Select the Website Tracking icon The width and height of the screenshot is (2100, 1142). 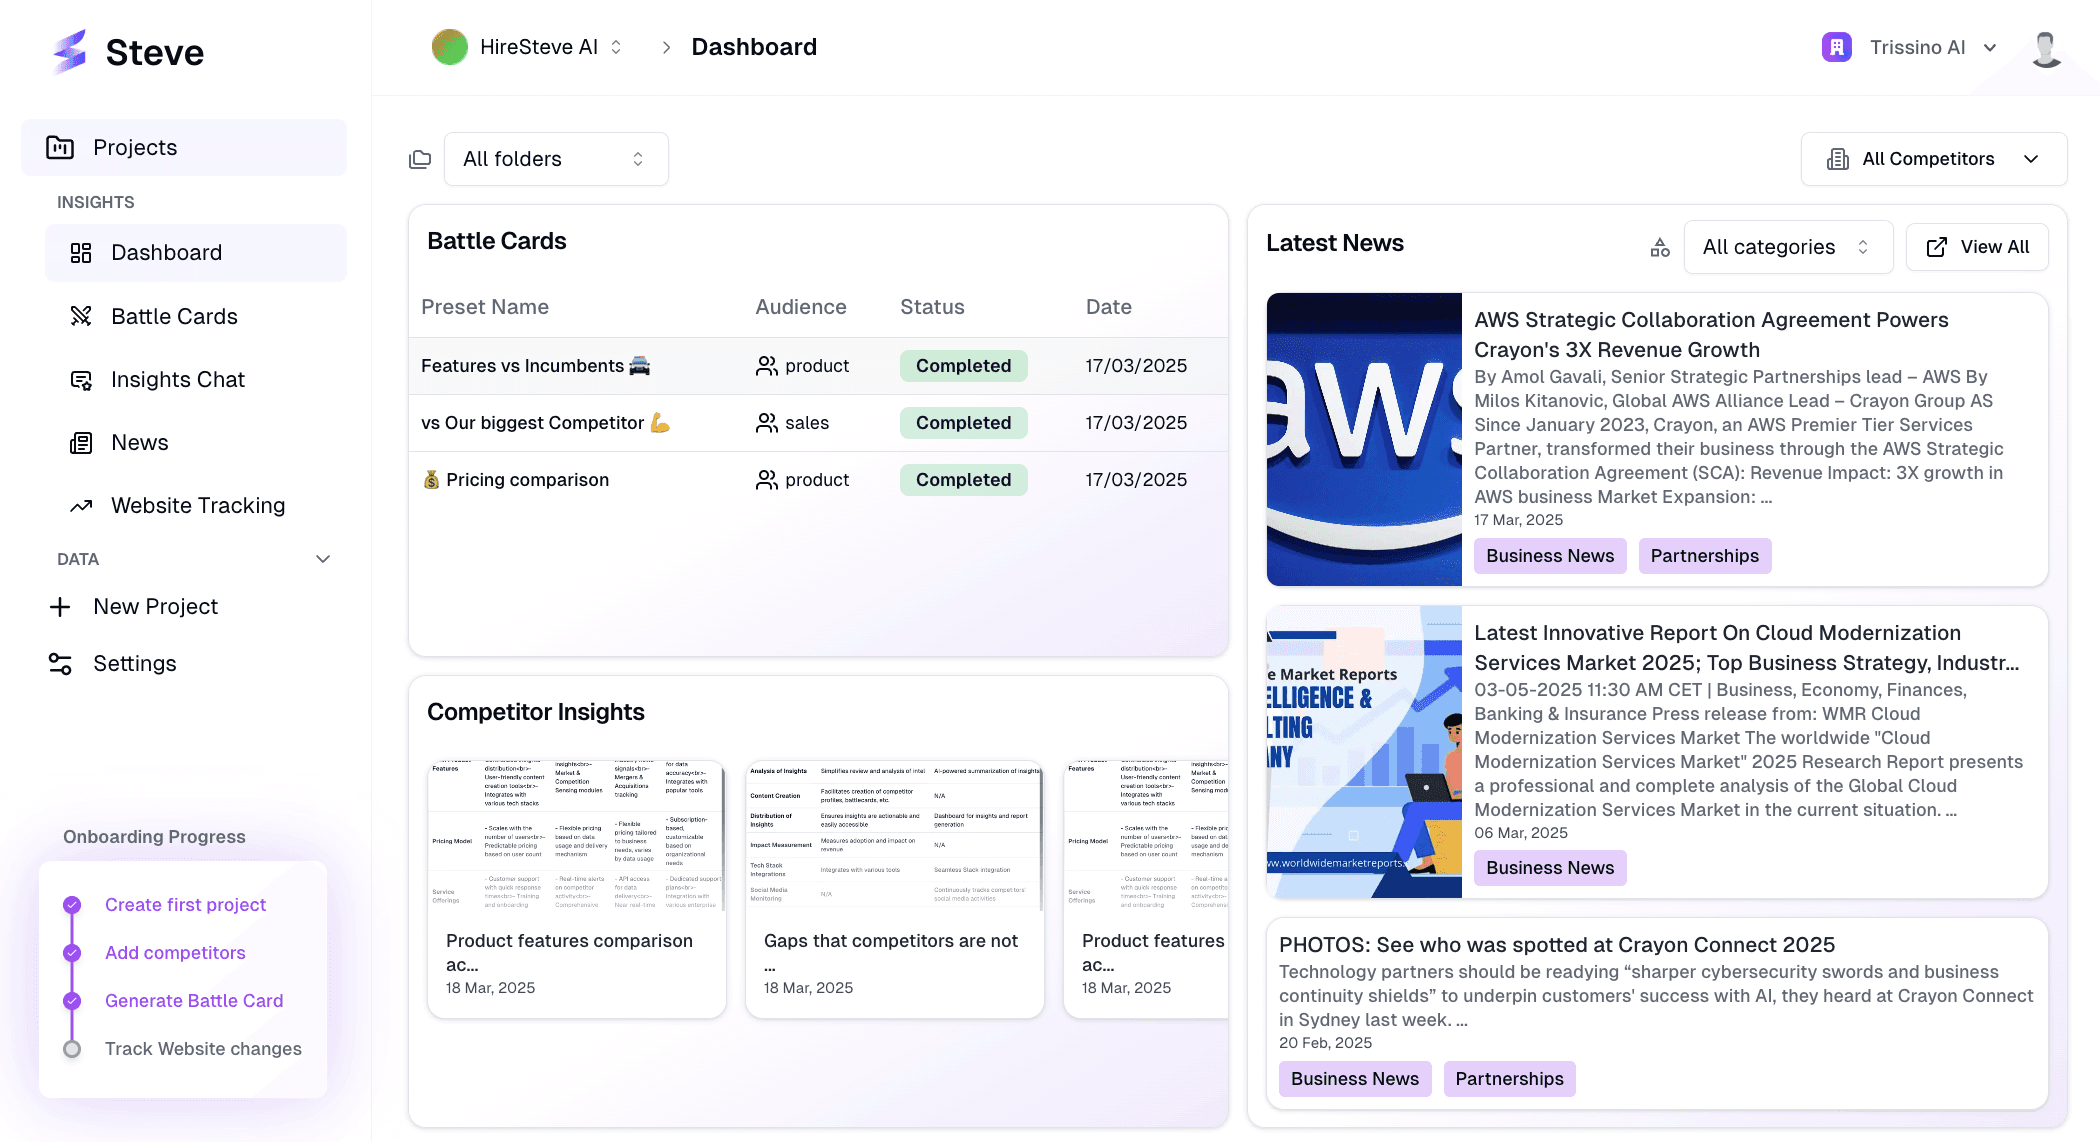coord(80,505)
